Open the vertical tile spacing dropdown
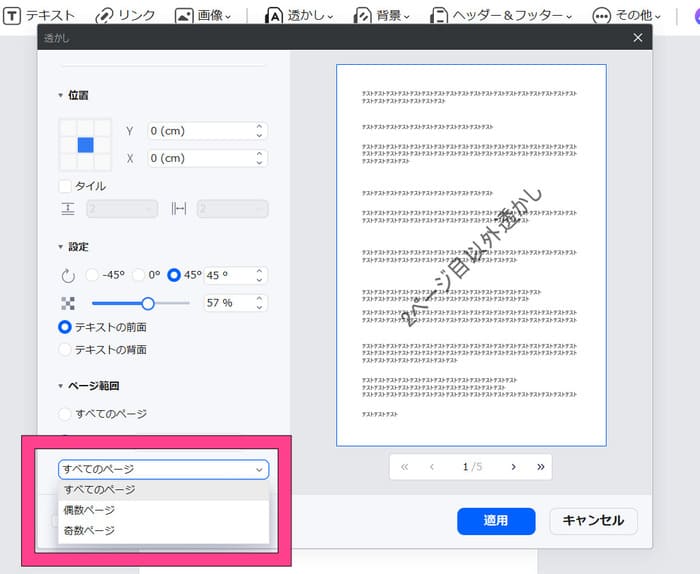 click(x=122, y=209)
